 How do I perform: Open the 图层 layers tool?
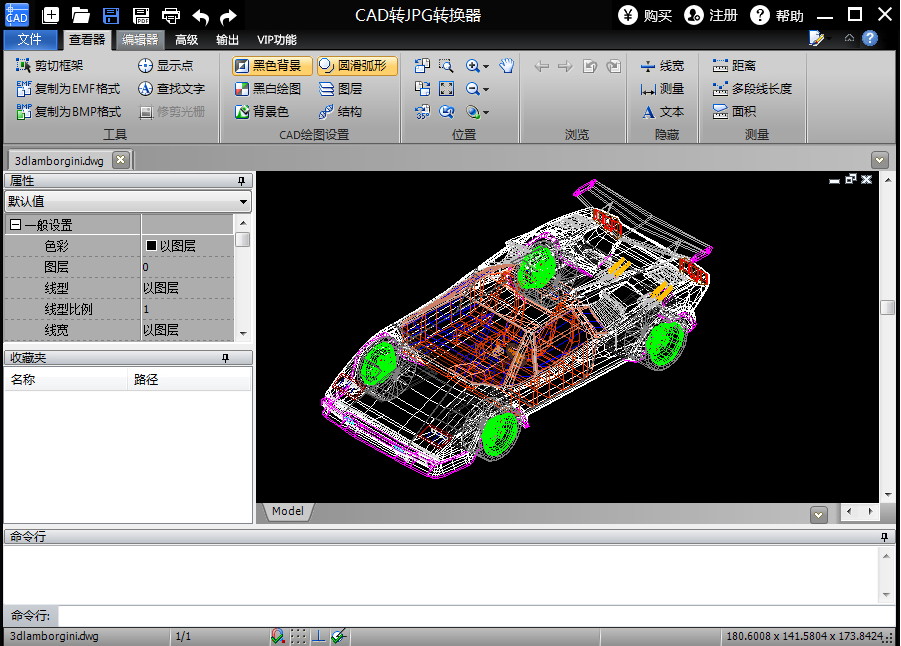(340, 89)
